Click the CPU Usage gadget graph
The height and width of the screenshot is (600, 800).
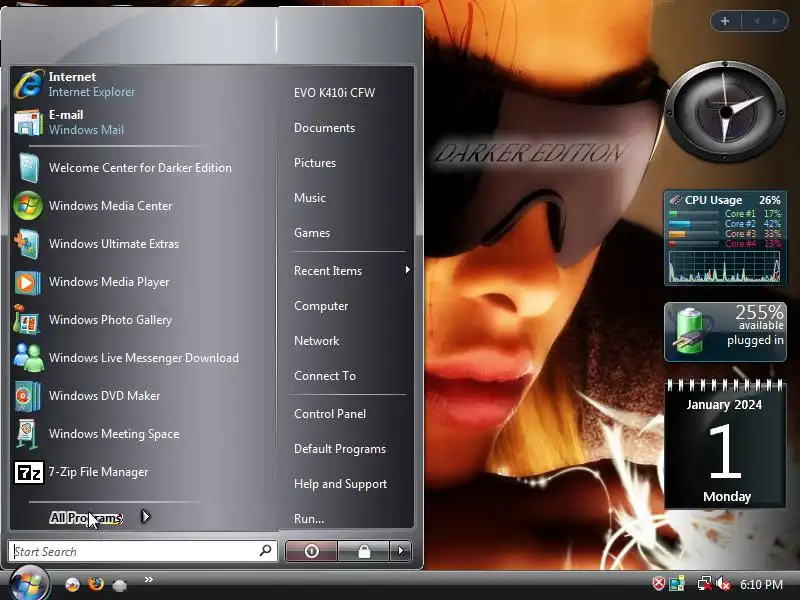725,267
